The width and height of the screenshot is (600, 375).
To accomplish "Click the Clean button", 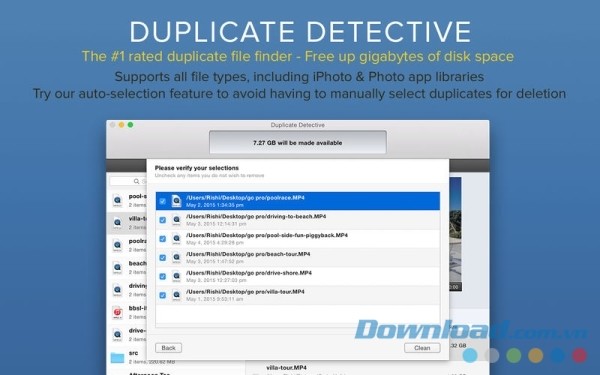I will tap(422, 348).
